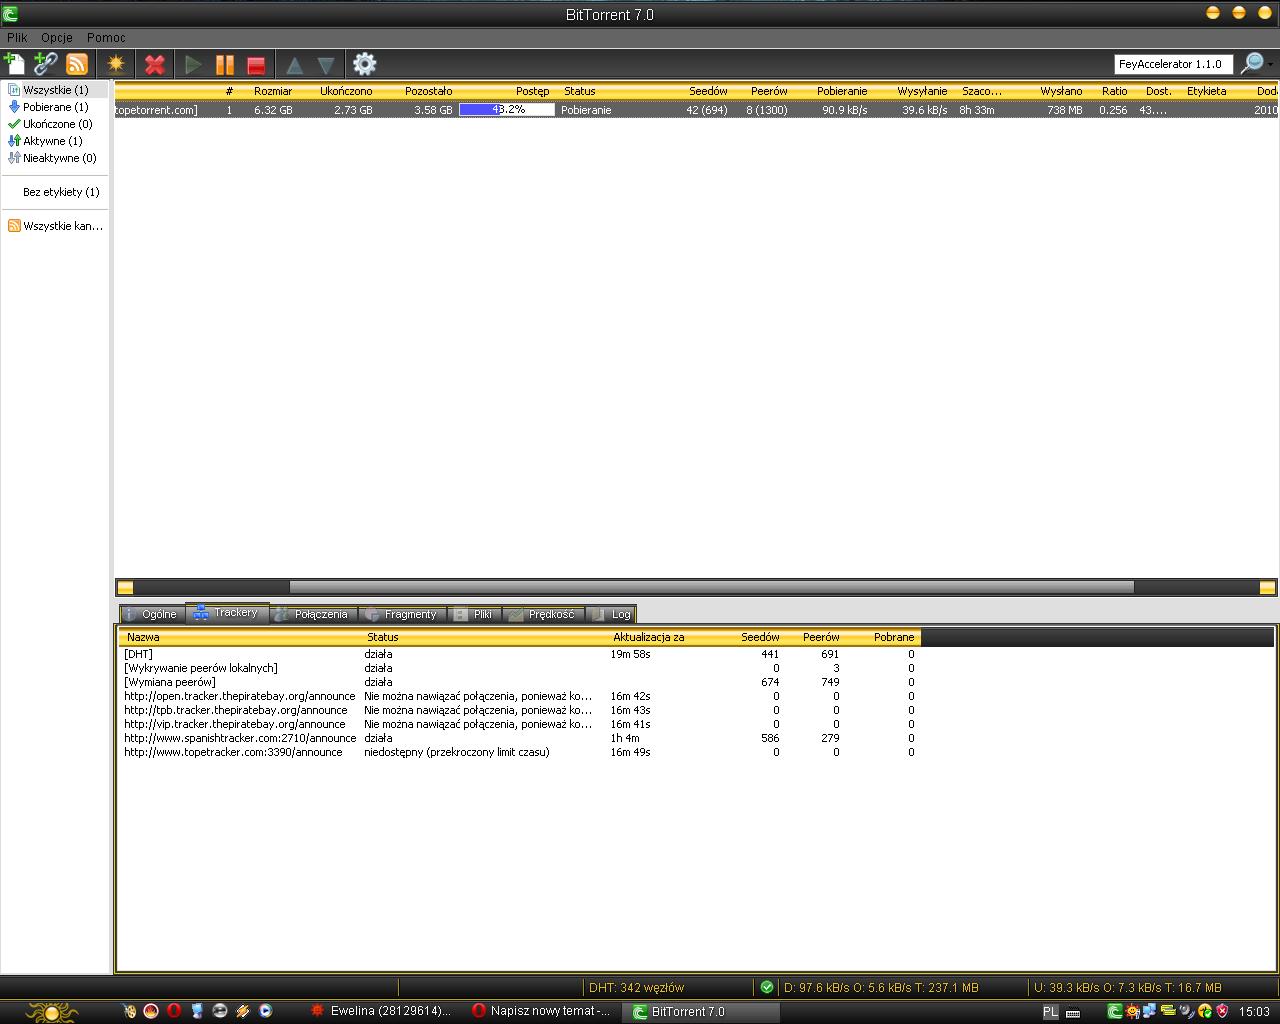Open search engine dropdown arrow
The width and height of the screenshot is (1280, 1024).
[1271, 64]
